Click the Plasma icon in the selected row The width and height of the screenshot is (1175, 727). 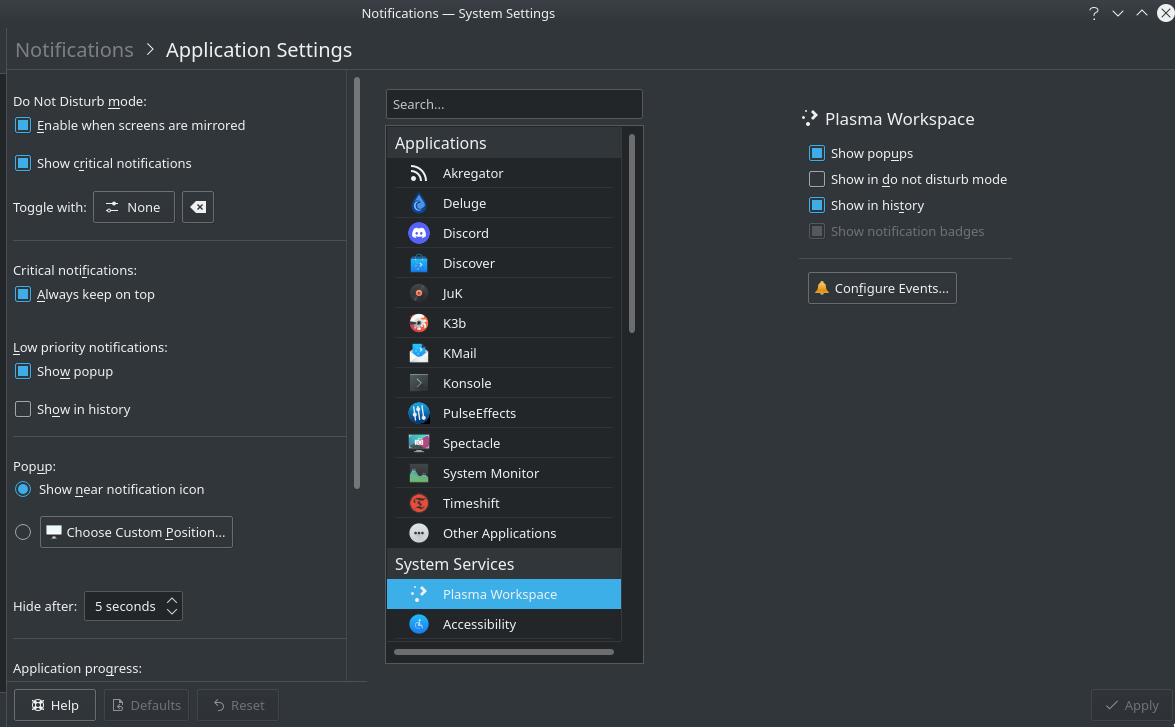click(x=419, y=594)
